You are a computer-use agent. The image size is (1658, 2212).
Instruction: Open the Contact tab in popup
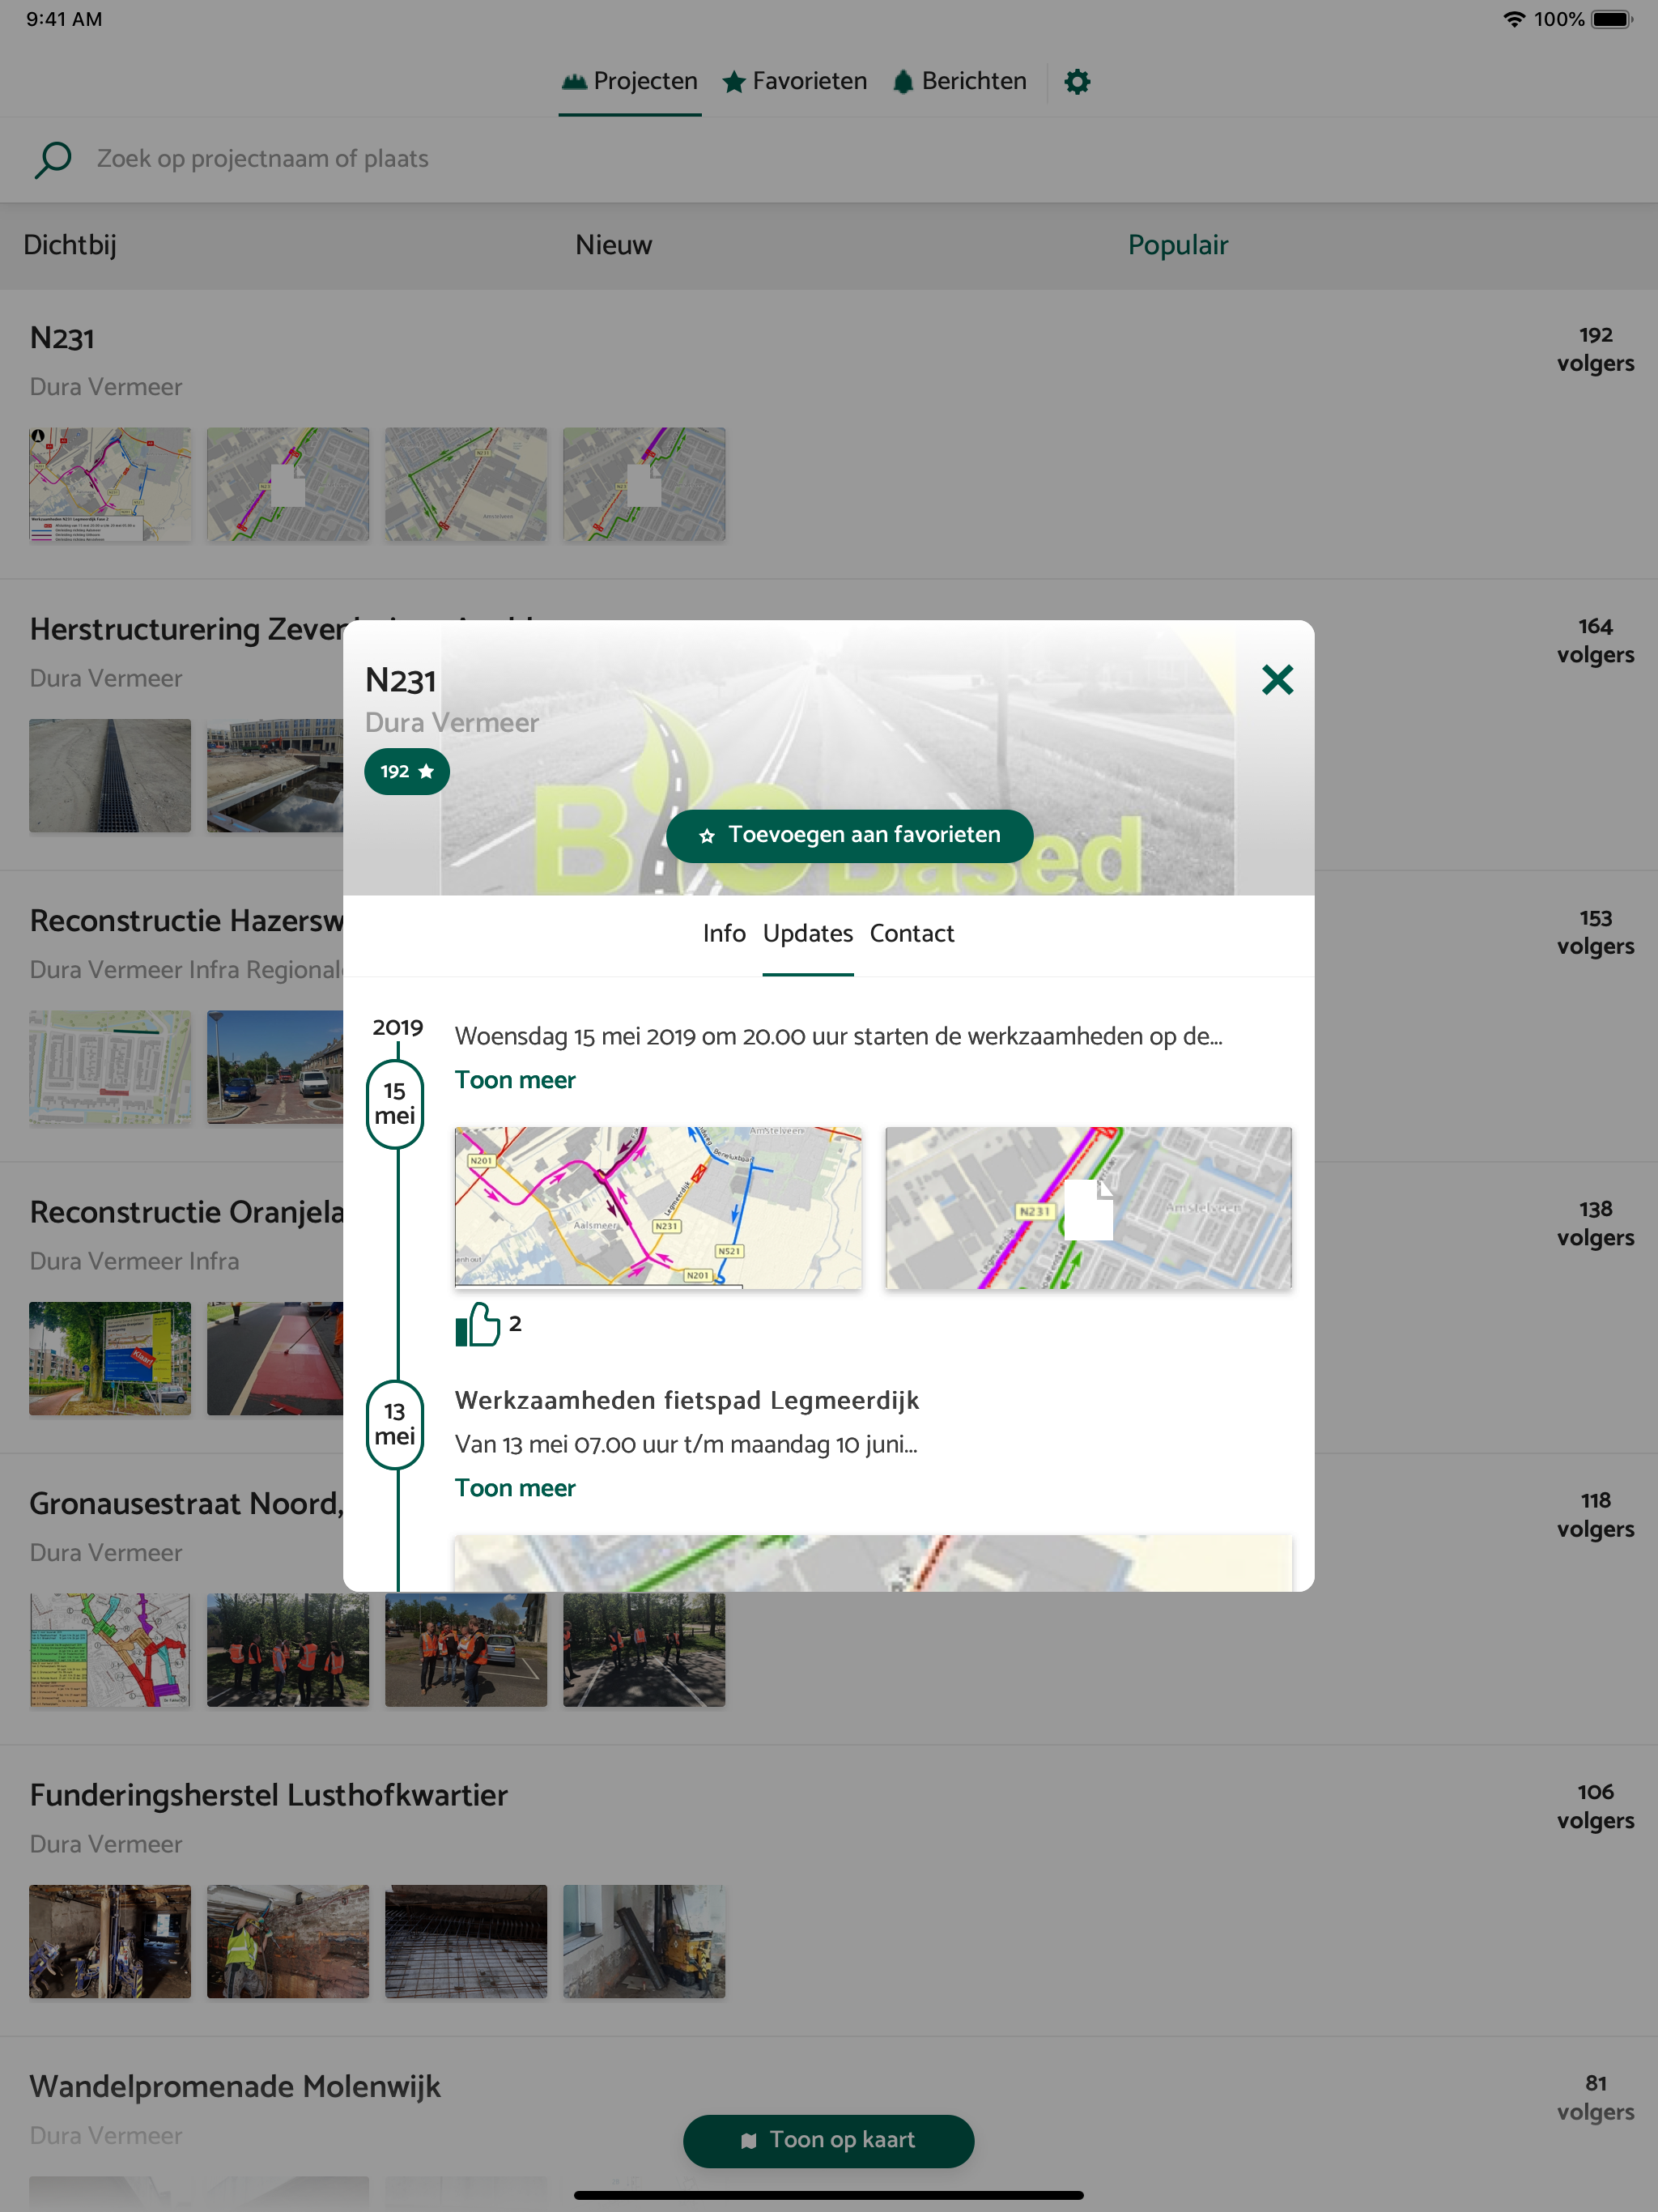click(912, 933)
